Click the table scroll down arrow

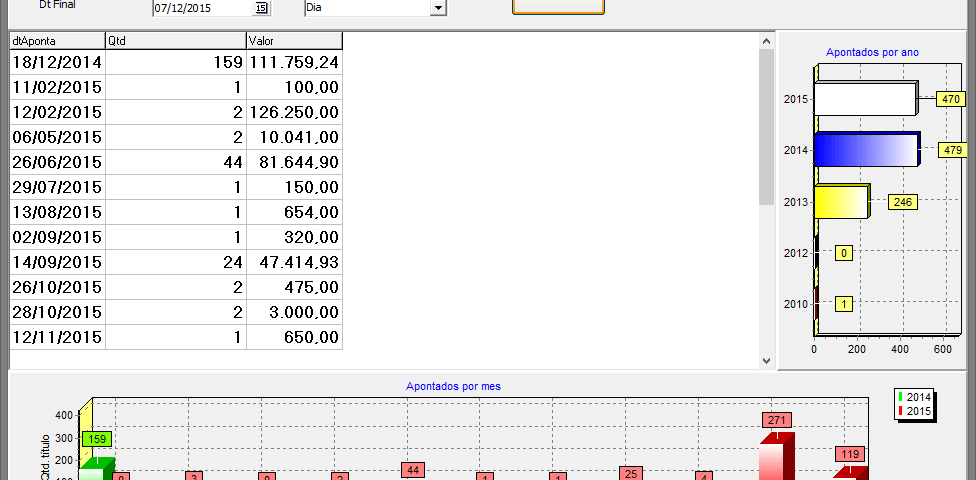click(767, 360)
